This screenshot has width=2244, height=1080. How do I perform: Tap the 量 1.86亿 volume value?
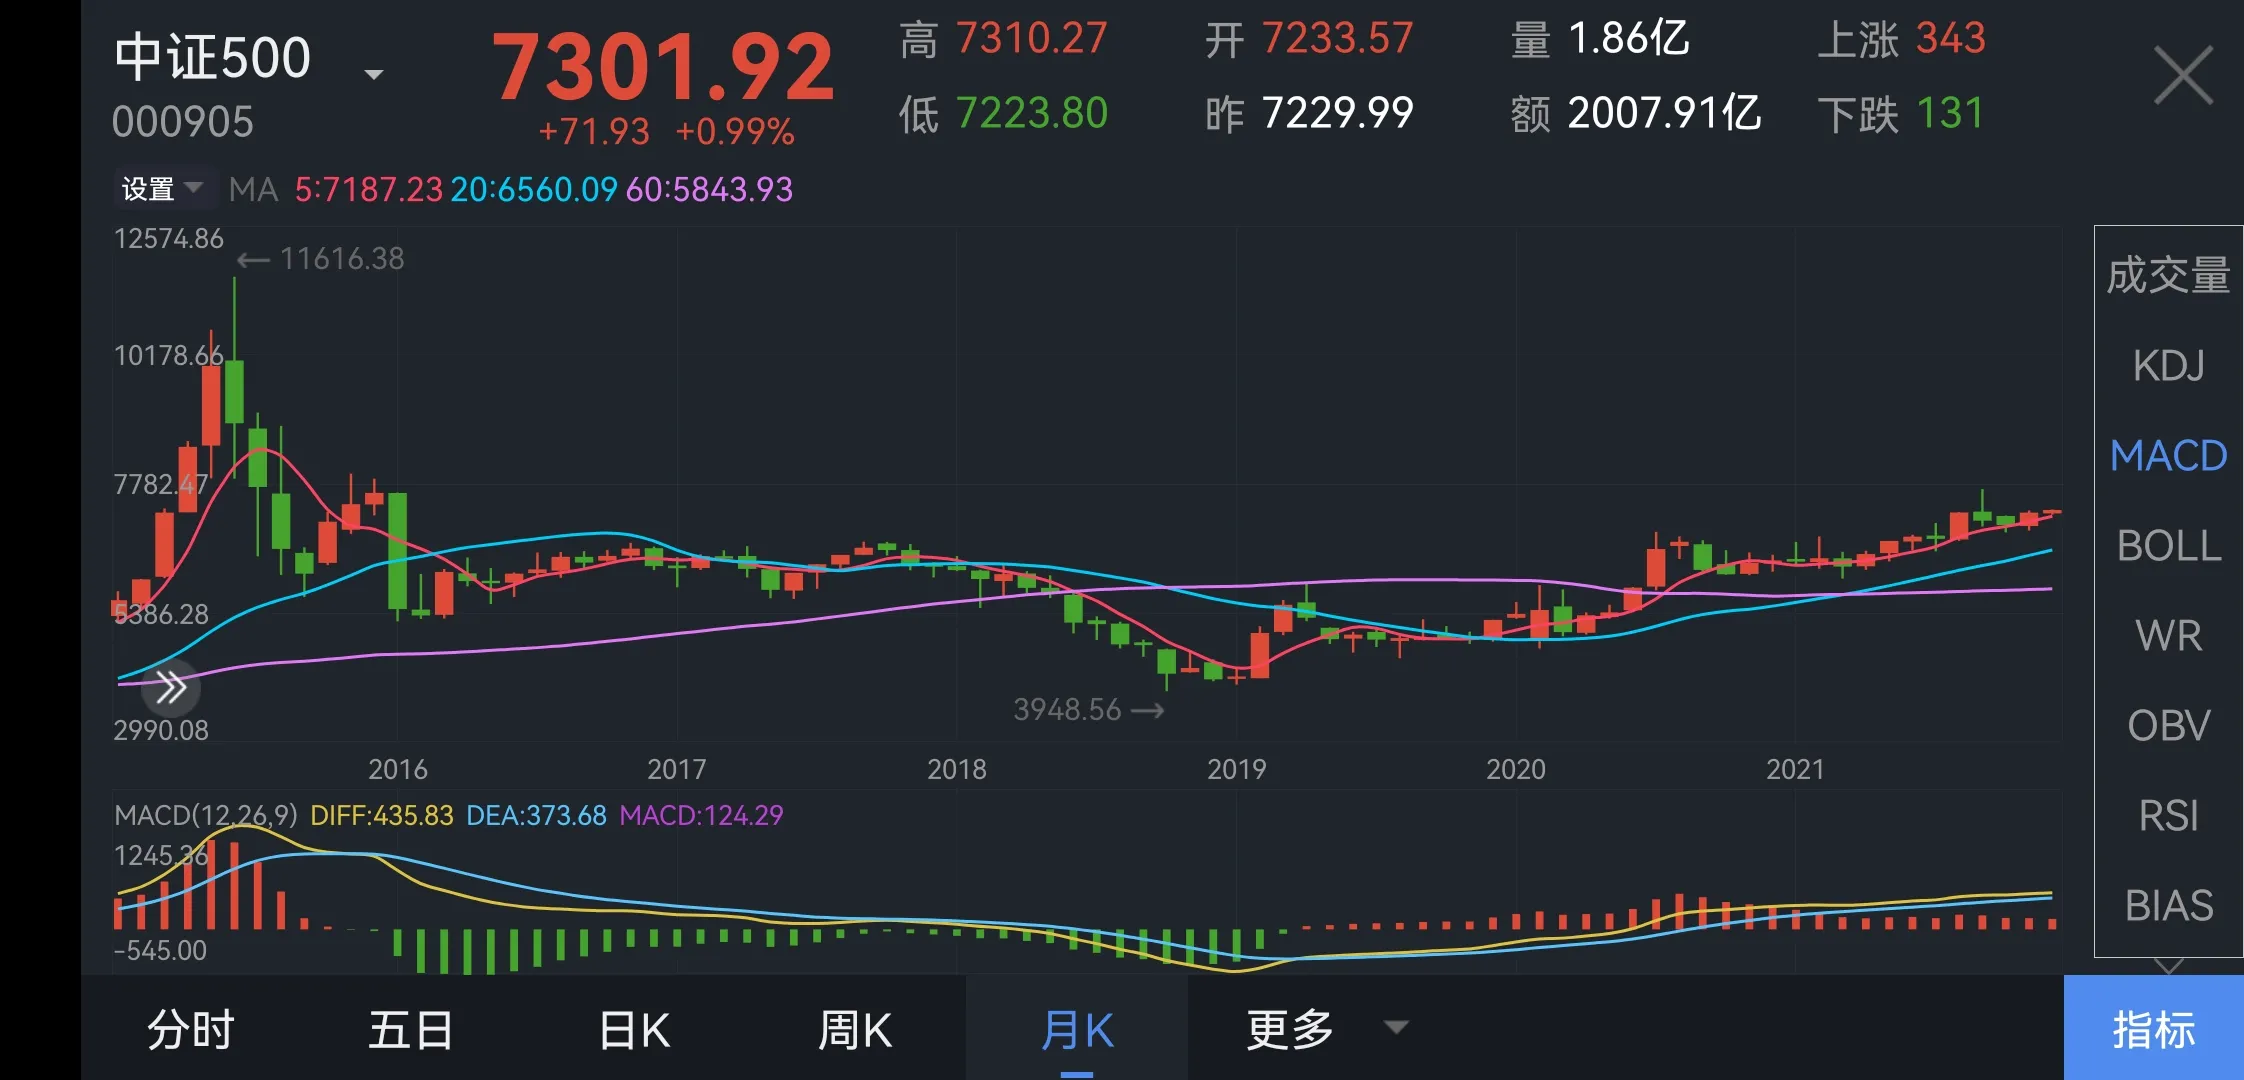[x=1600, y=39]
